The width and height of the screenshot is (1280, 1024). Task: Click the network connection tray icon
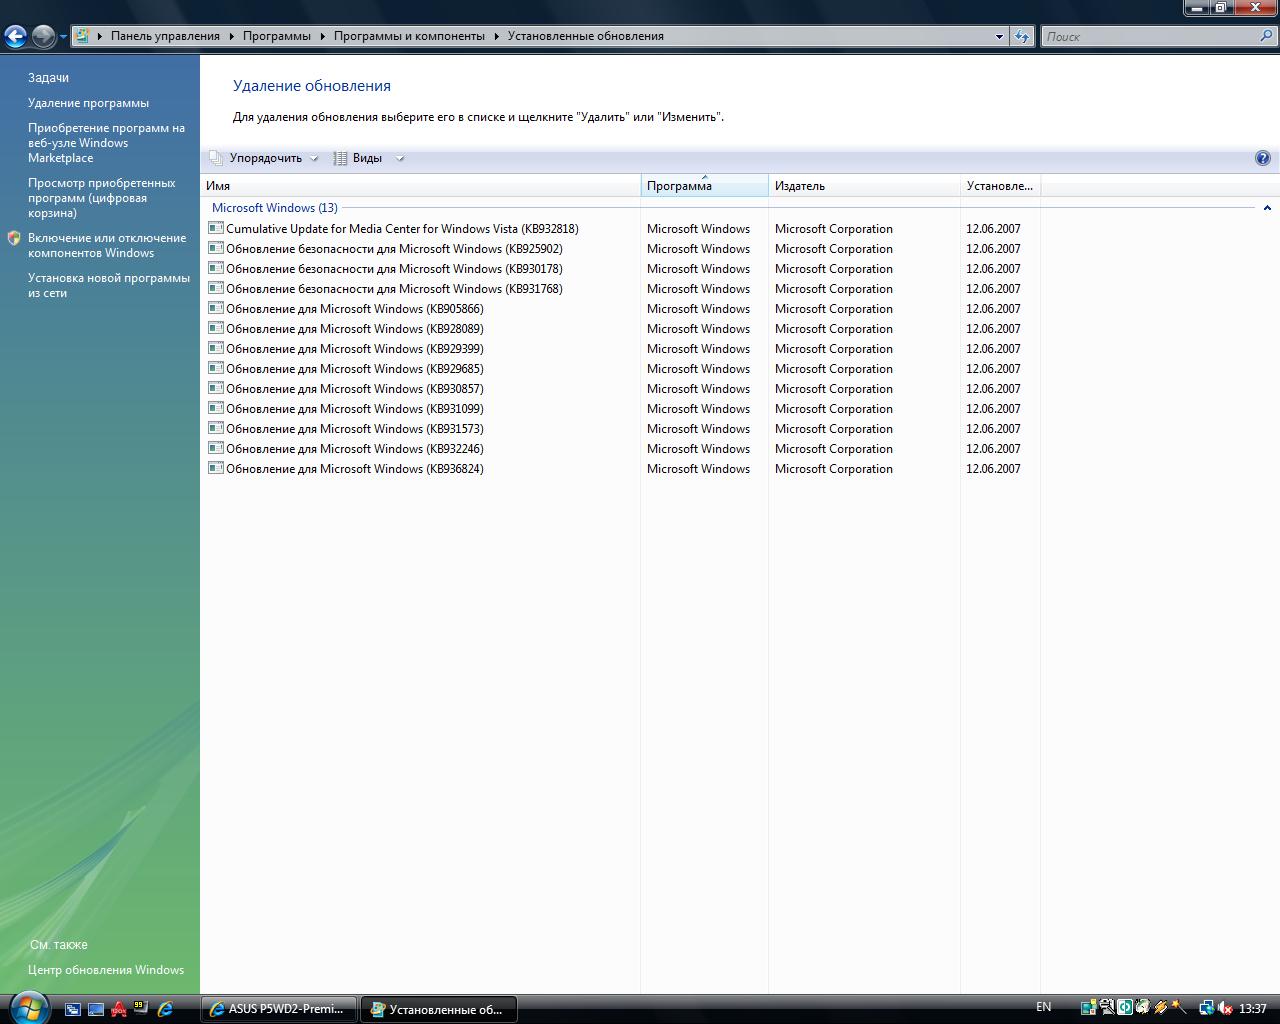tap(1206, 1008)
